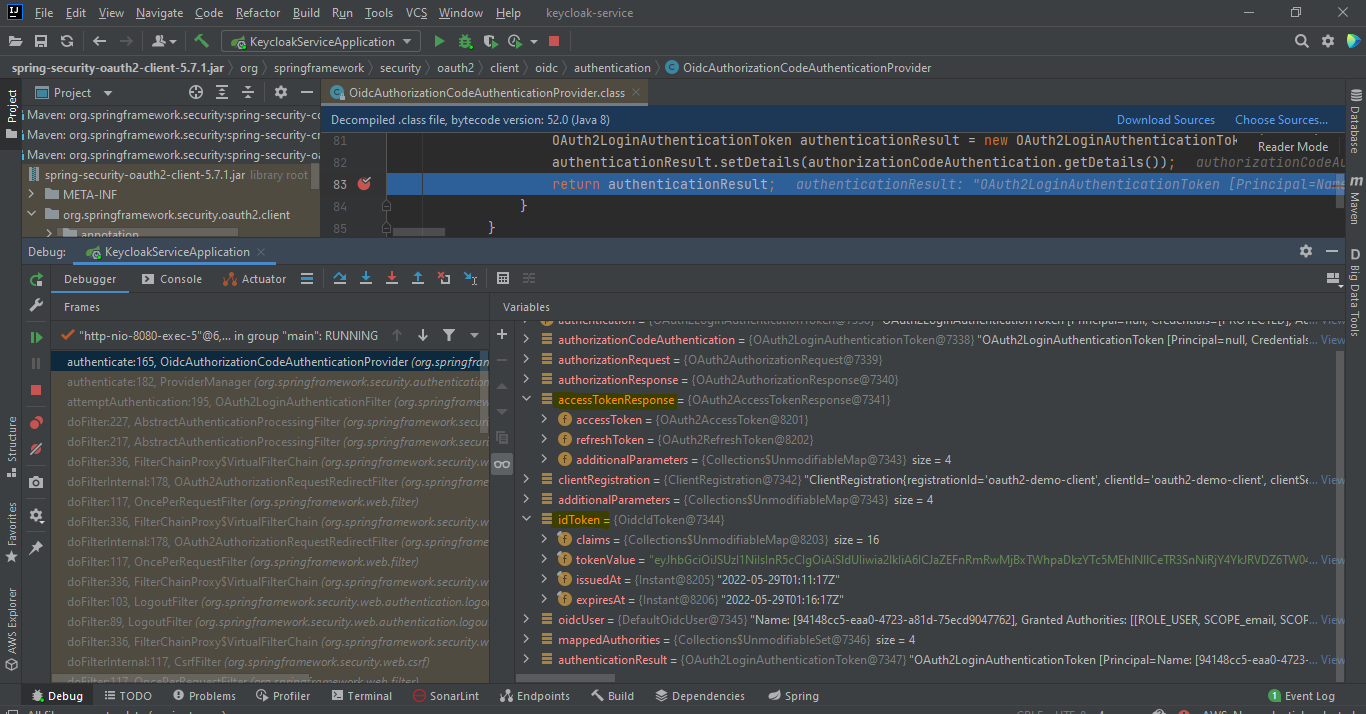Open the Terminal tool window tab
This screenshot has width=1366, height=714.
(x=363, y=696)
